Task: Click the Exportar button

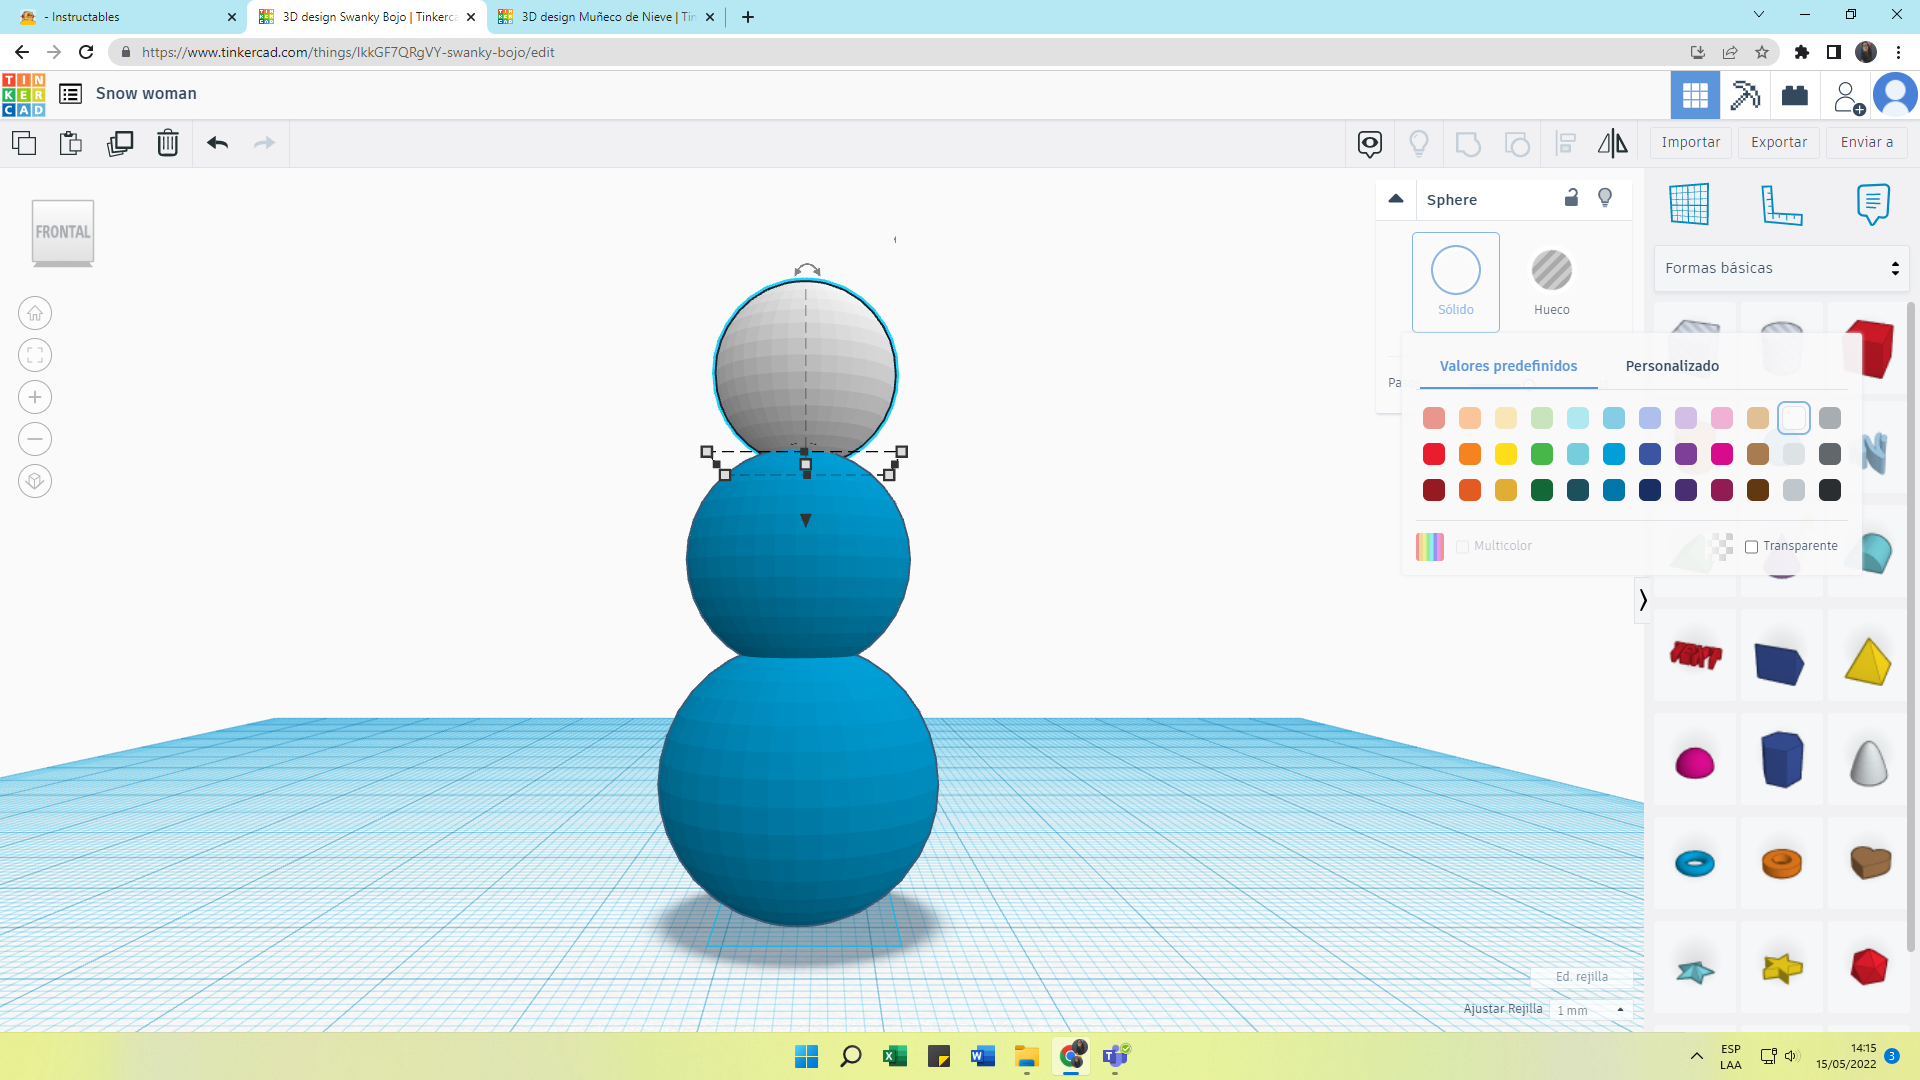Action: tap(1779, 142)
